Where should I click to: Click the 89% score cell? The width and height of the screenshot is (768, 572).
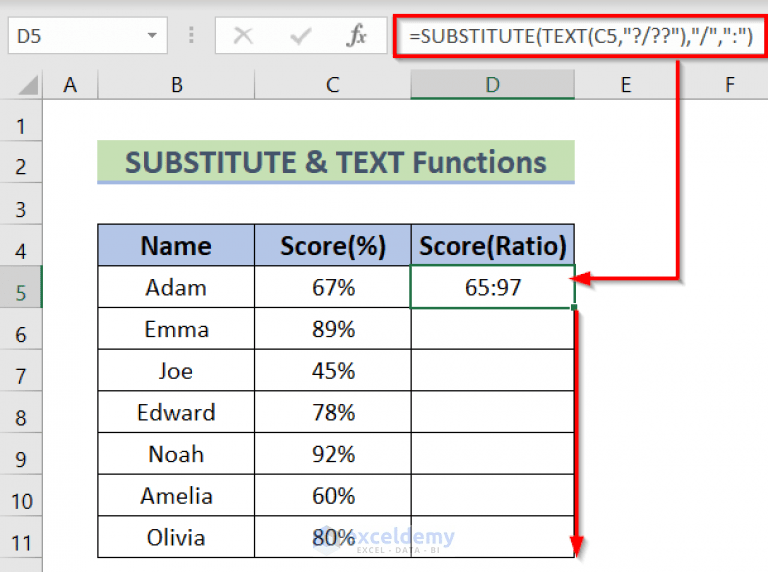(333, 329)
